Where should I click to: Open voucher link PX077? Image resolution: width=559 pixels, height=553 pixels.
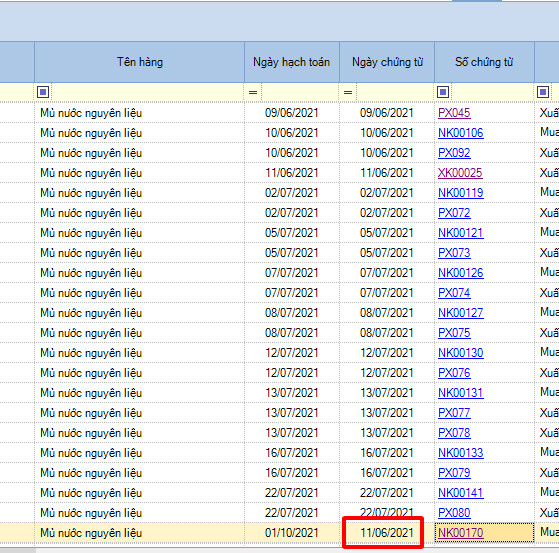click(454, 413)
